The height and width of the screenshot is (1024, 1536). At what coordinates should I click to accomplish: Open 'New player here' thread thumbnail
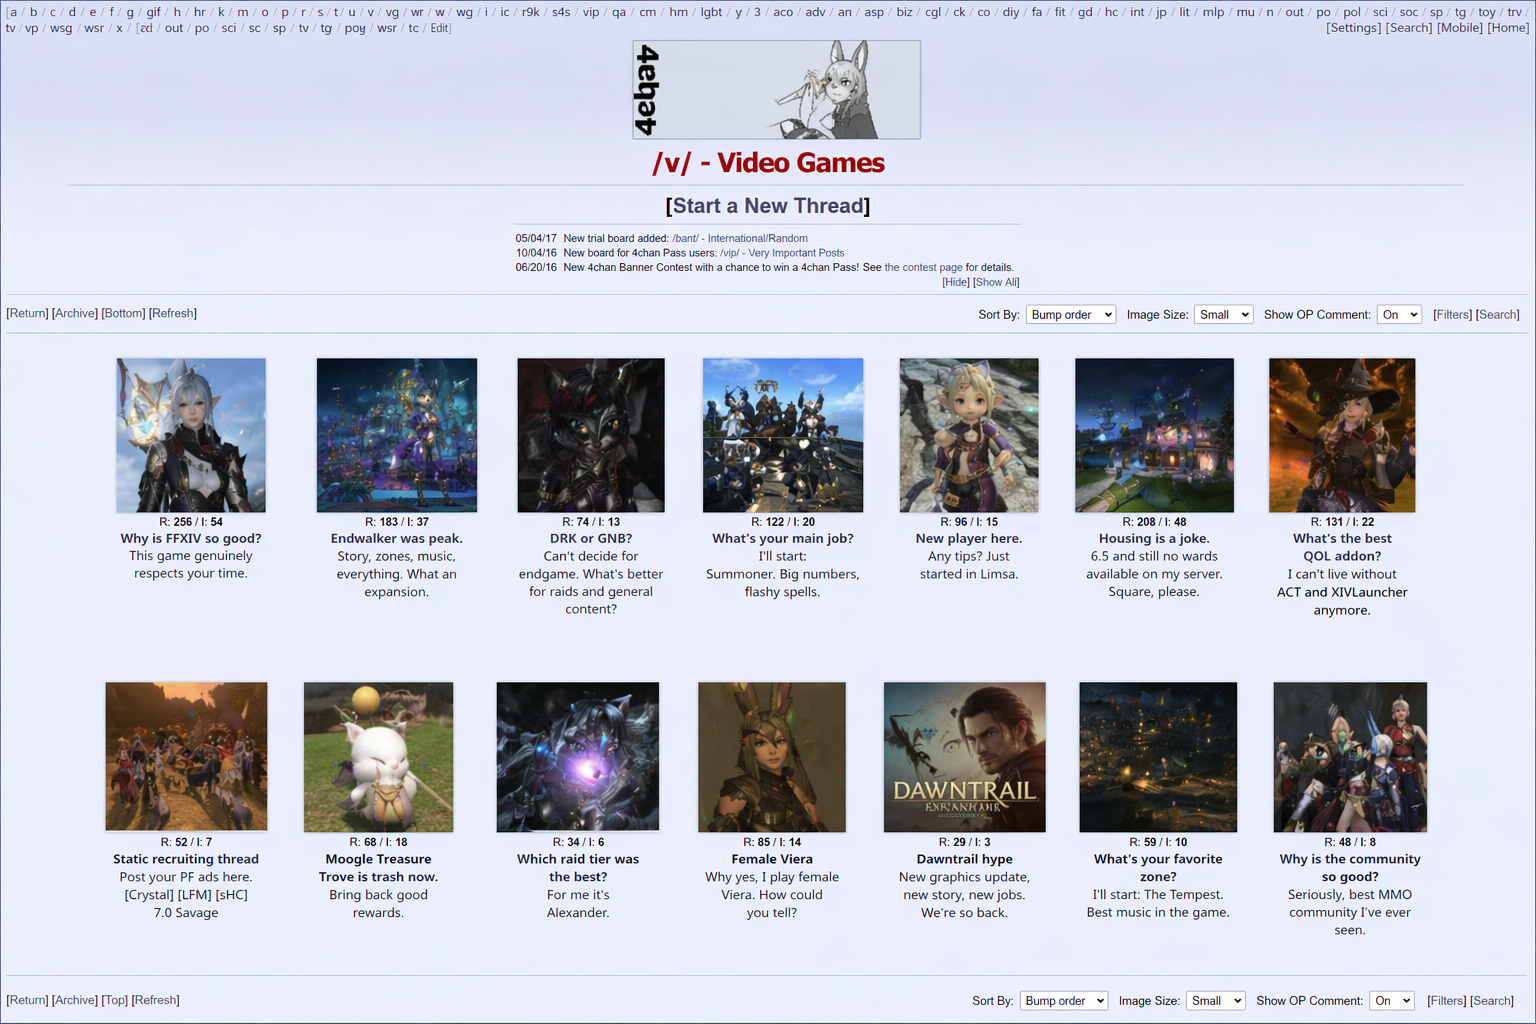click(x=969, y=435)
